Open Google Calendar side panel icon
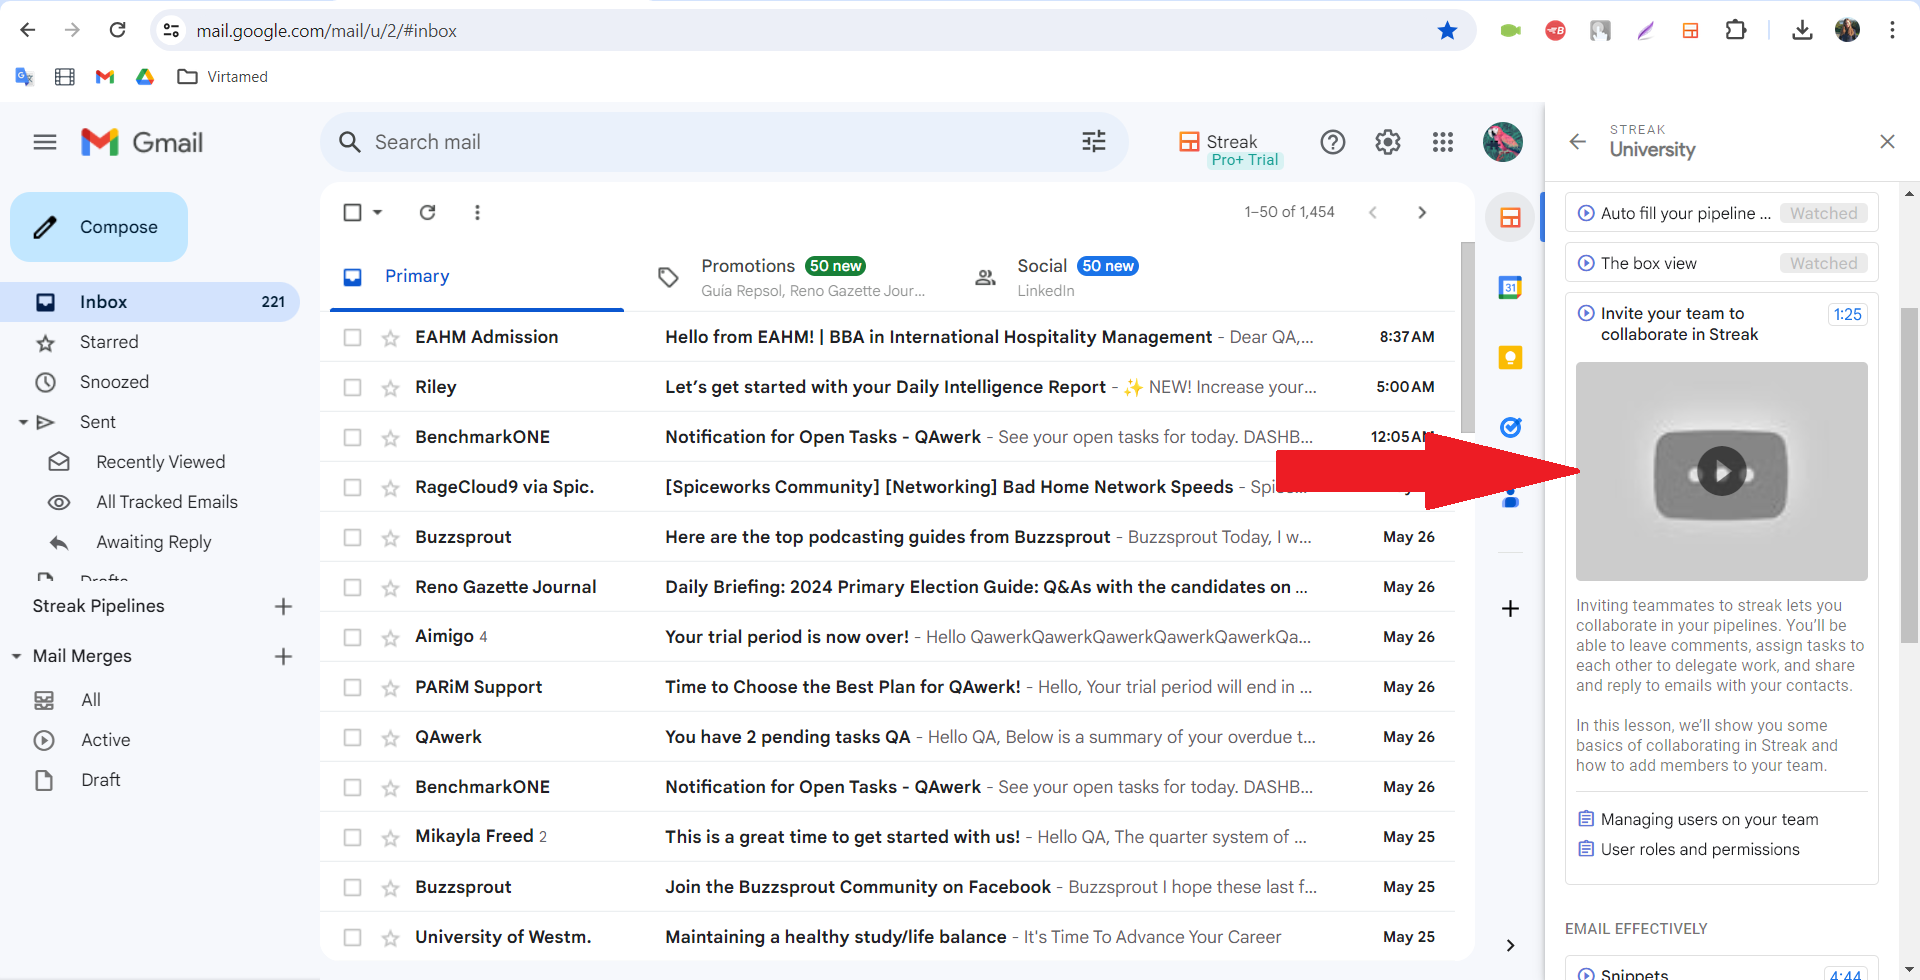 pos(1510,287)
